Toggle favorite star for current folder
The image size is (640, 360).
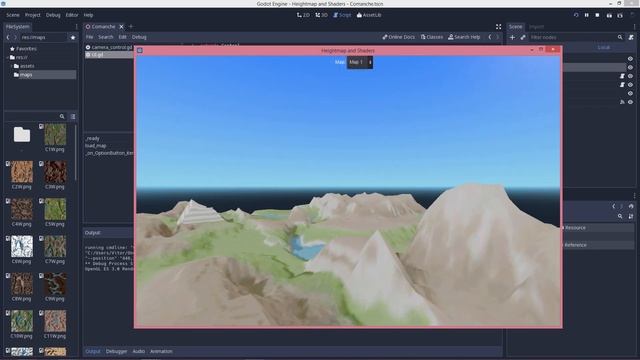(73, 38)
